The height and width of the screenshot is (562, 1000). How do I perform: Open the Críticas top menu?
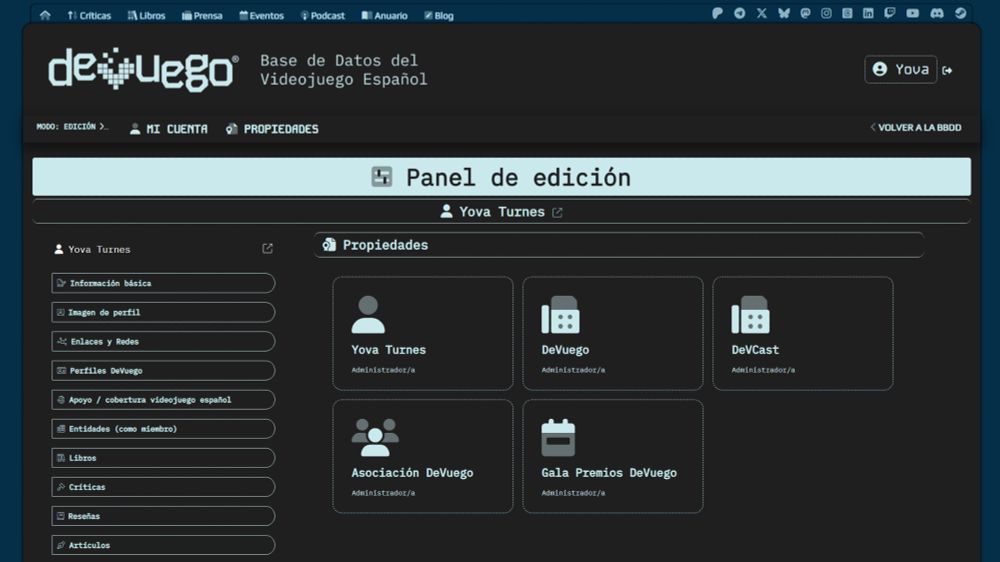(x=89, y=15)
